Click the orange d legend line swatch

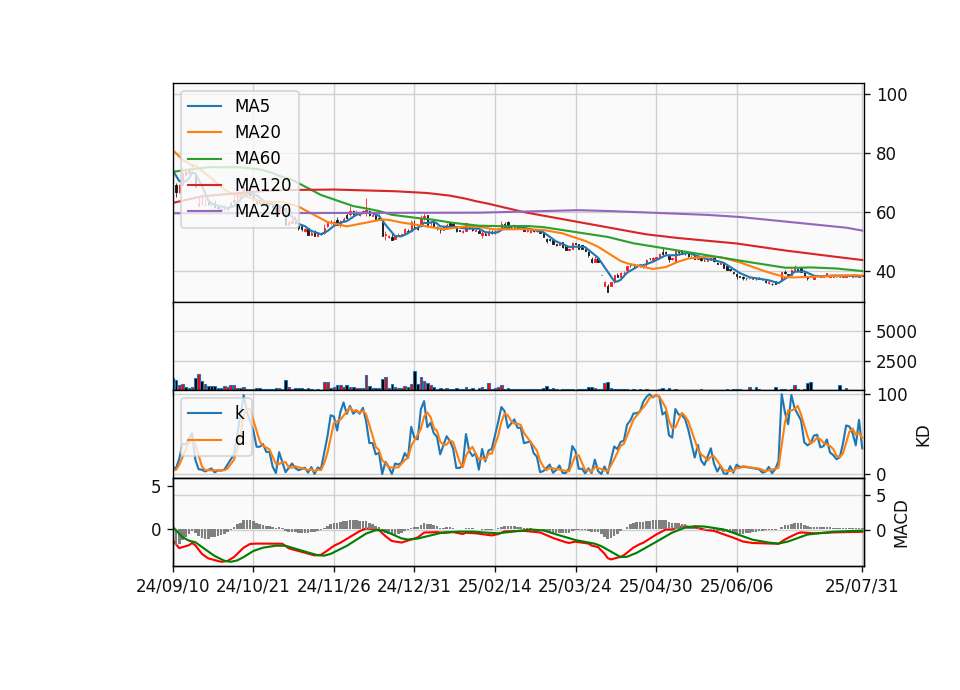tap(204, 439)
